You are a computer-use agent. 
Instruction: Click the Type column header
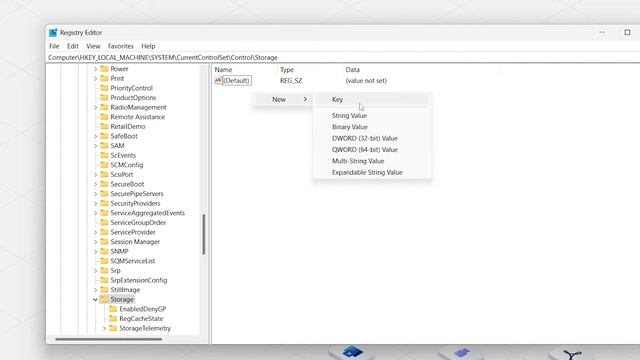tap(287, 70)
